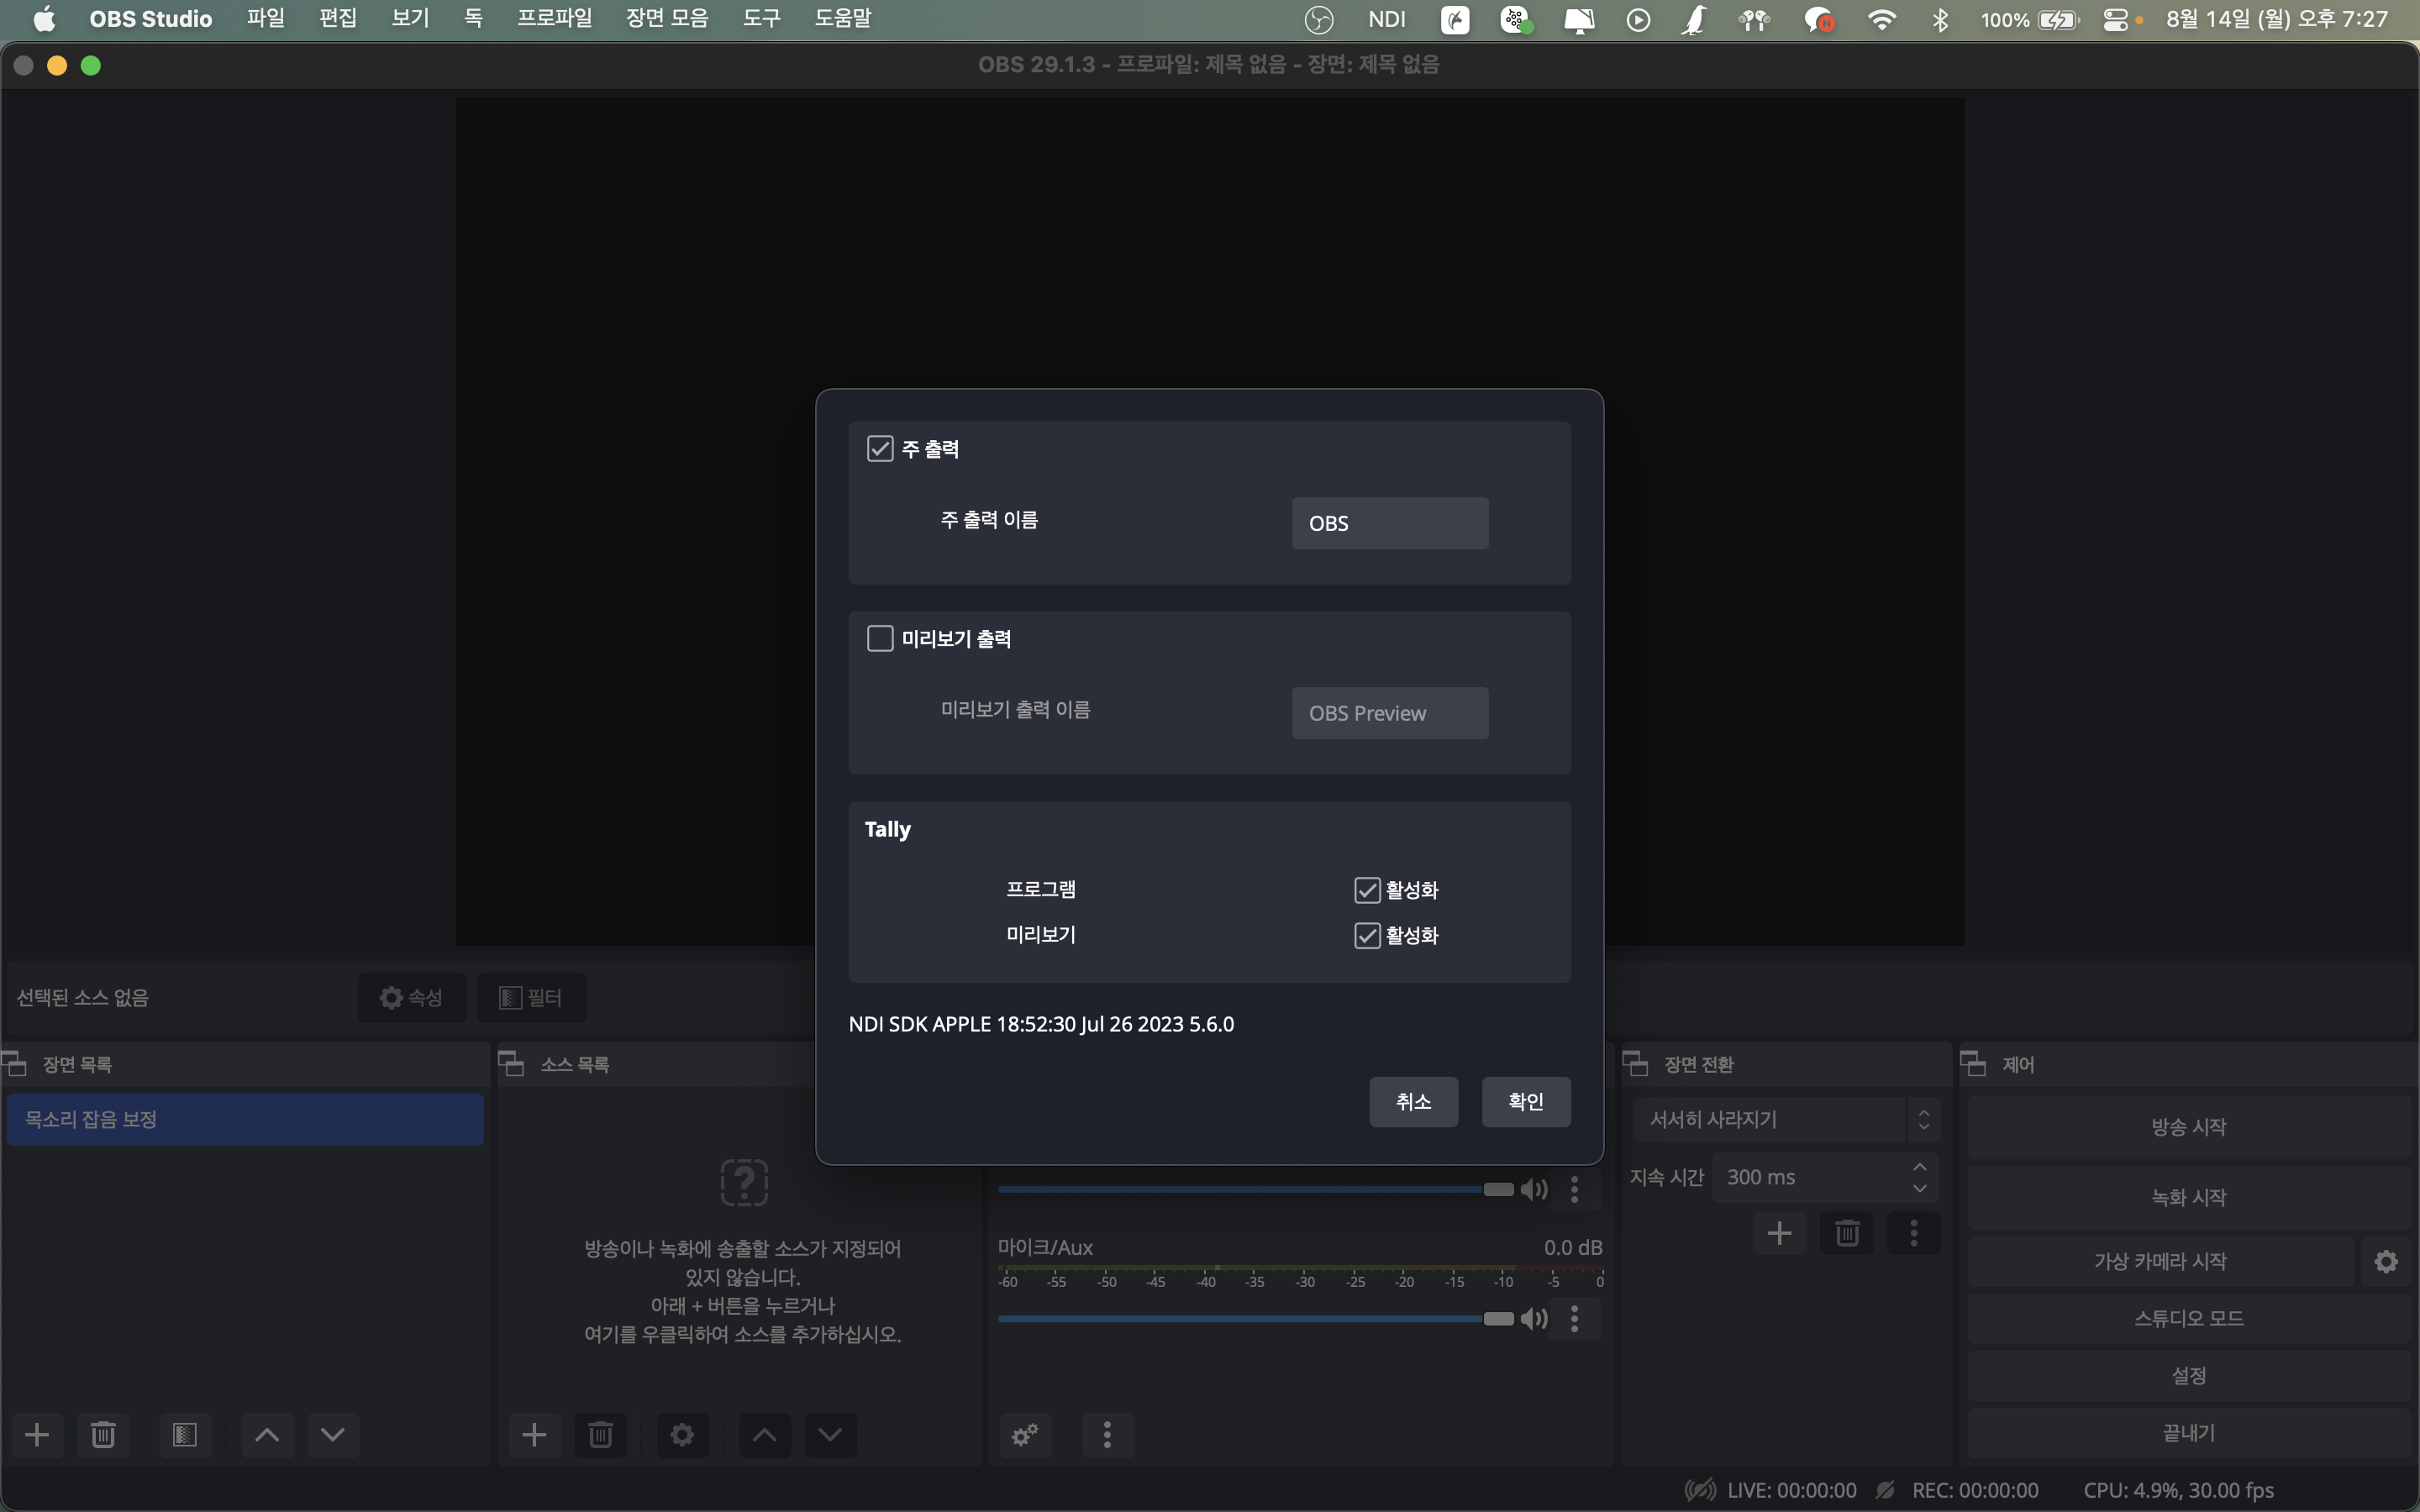The width and height of the screenshot is (2420, 1512).
Task: Open the 독 menu
Action: pos(473,19)
